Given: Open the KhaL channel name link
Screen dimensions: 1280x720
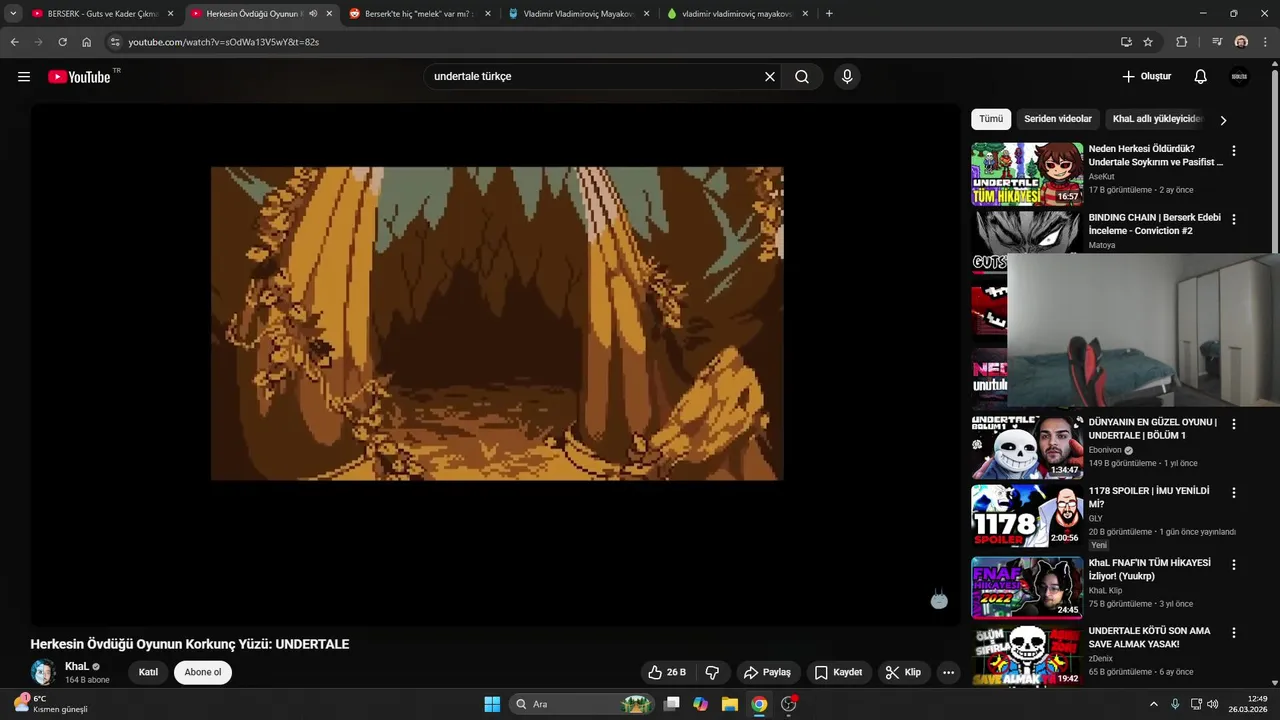Looking at the screenshot, I should [77, 666].
